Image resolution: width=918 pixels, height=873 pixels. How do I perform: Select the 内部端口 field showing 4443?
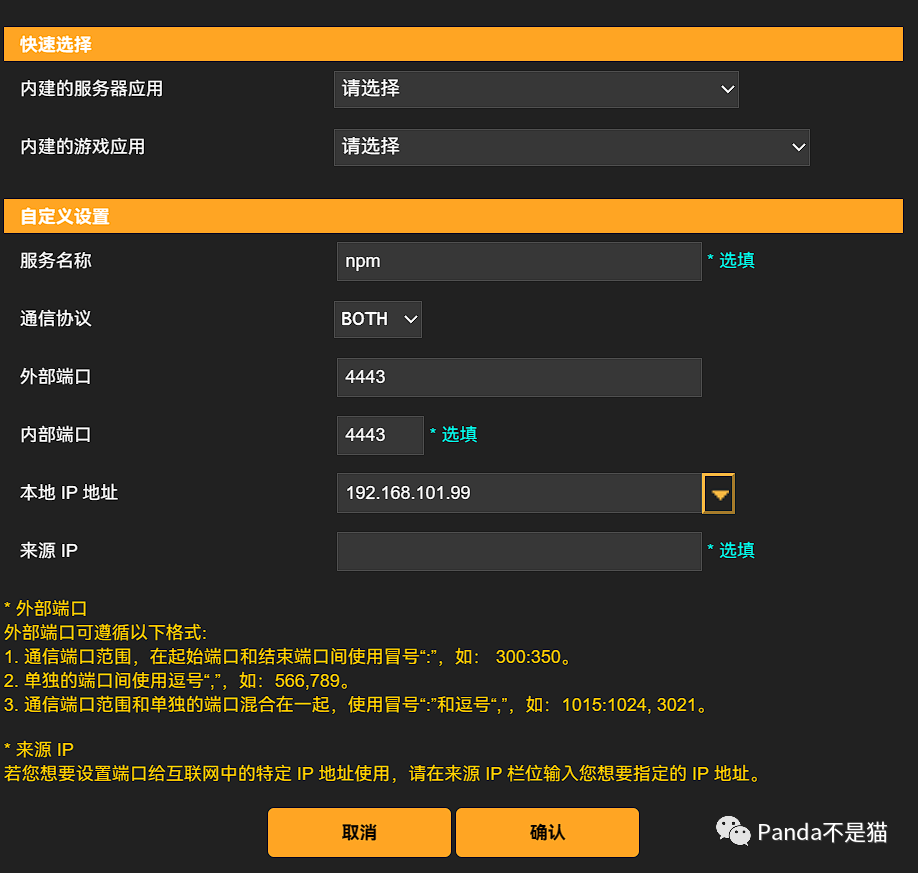click(380, 435)
